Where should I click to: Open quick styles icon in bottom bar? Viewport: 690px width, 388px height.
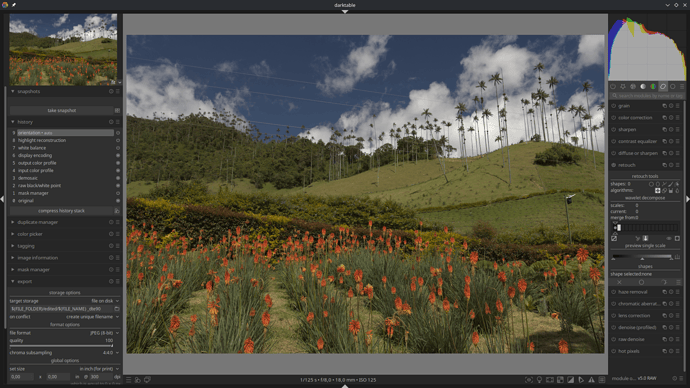(x=138, y=380)
